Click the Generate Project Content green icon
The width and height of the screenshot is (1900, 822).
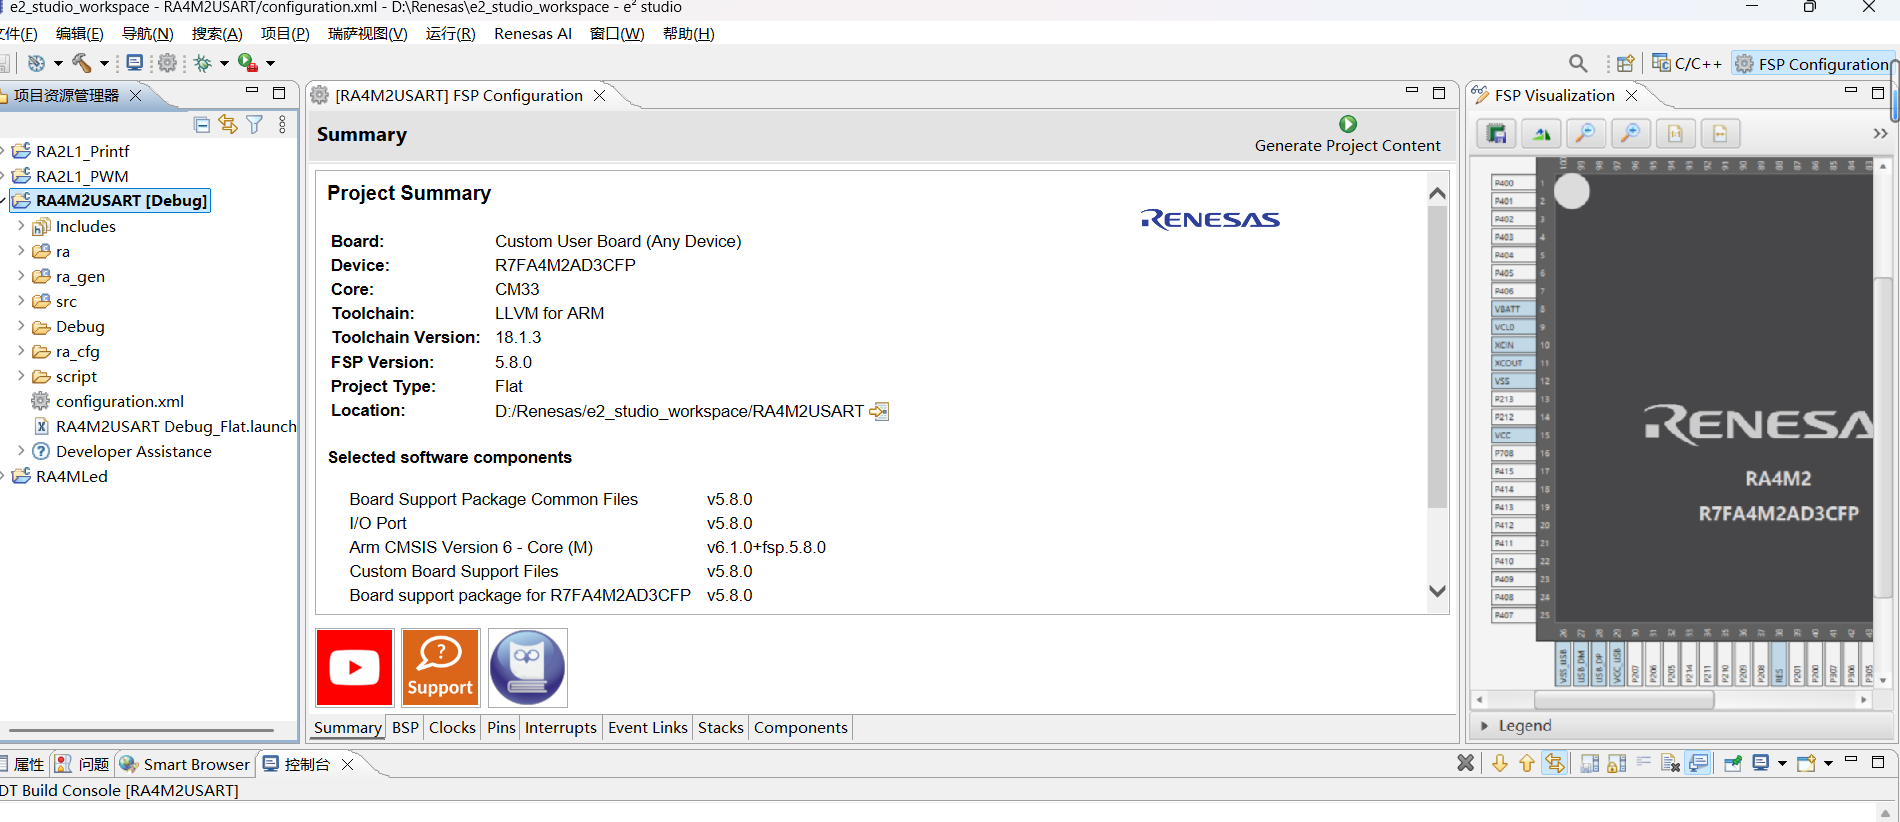1348,124
